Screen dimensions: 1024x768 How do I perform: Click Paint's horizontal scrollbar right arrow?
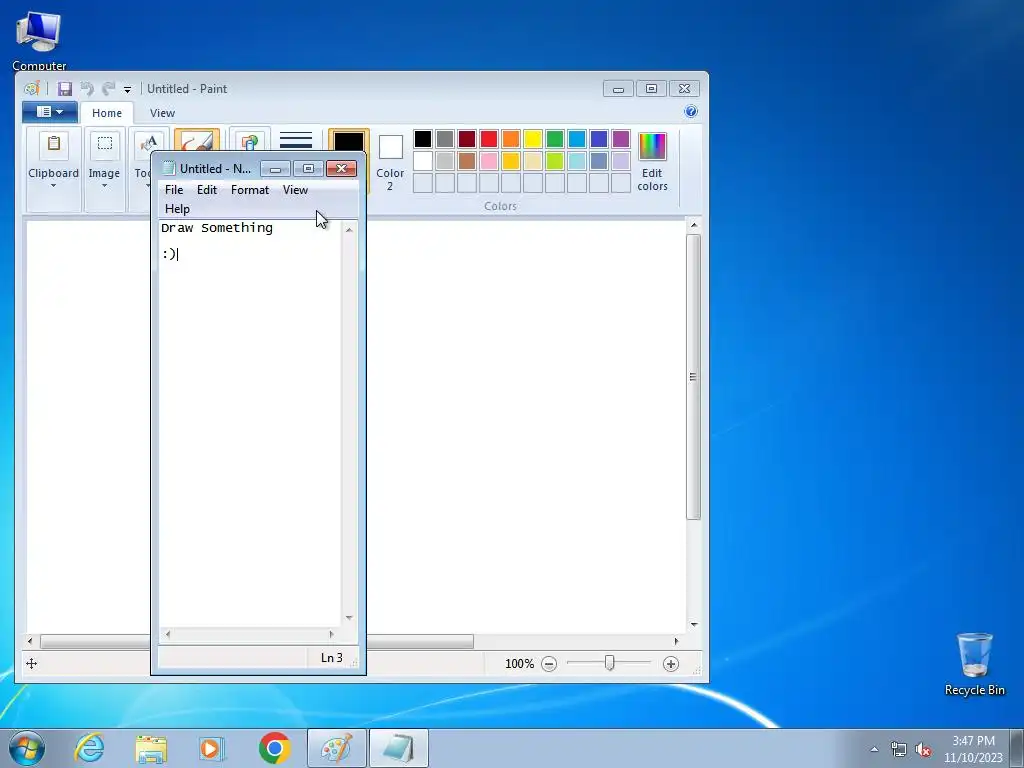[676, 641]
